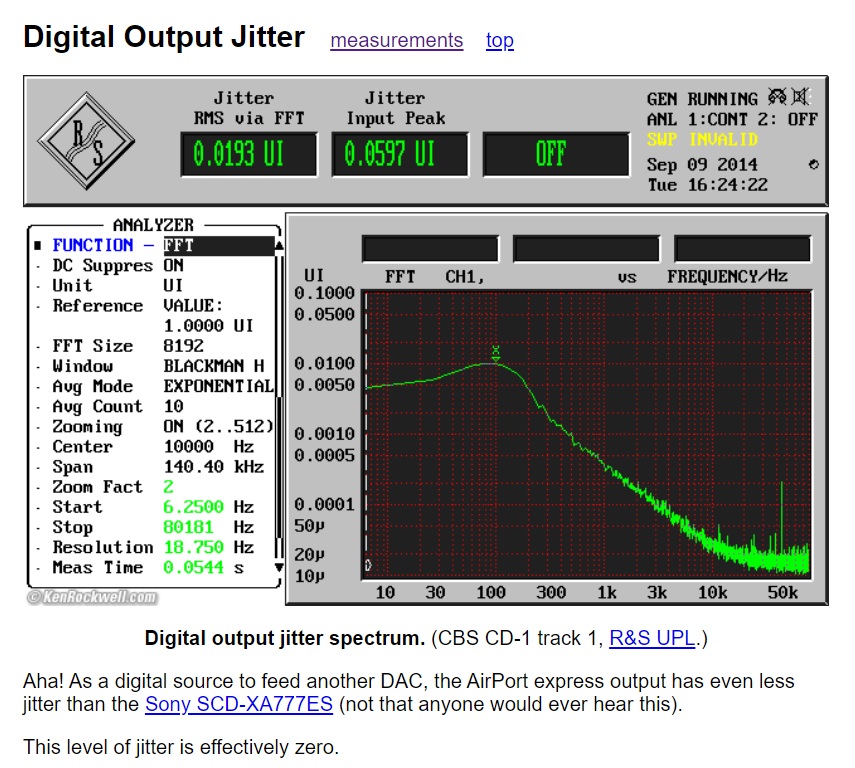This screenshot has height=768, width=855.
Task: Click the Jitter RMS via FFT label
Action: (249, 108)
